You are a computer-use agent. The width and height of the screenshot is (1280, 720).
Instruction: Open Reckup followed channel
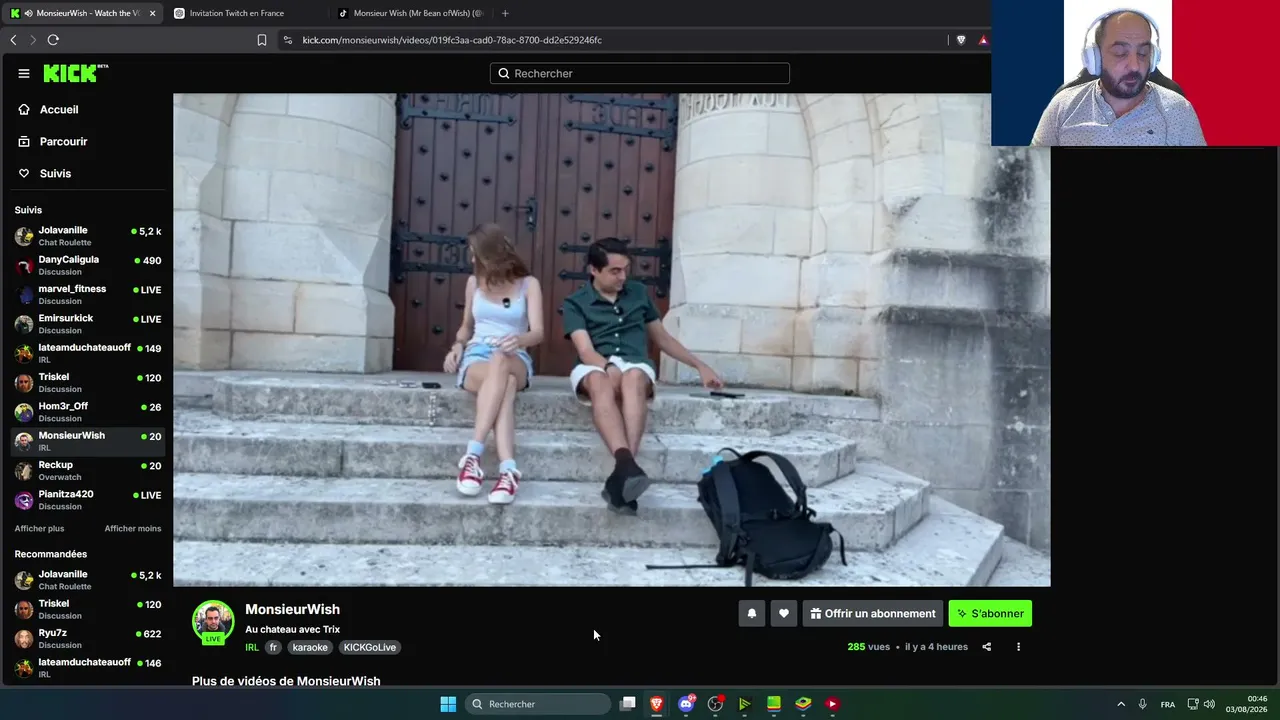click(88, 471)
